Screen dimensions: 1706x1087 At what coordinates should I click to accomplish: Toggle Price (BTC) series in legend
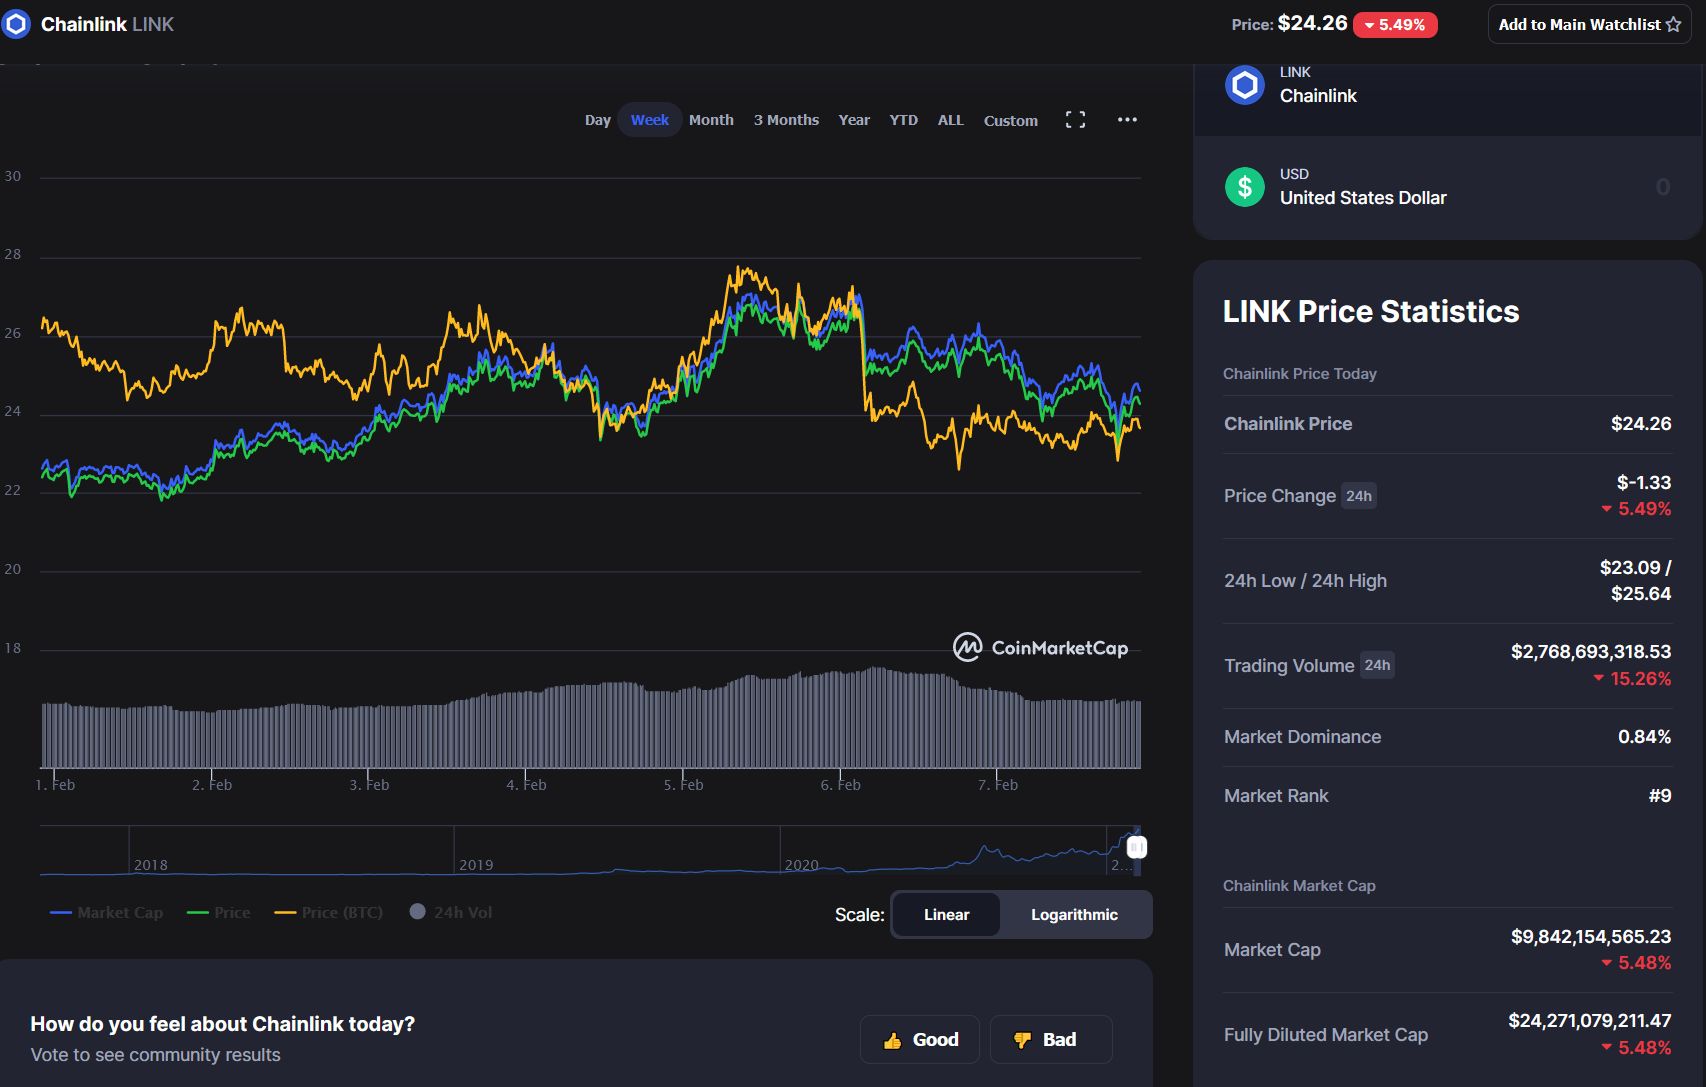[x=329, y=913]
